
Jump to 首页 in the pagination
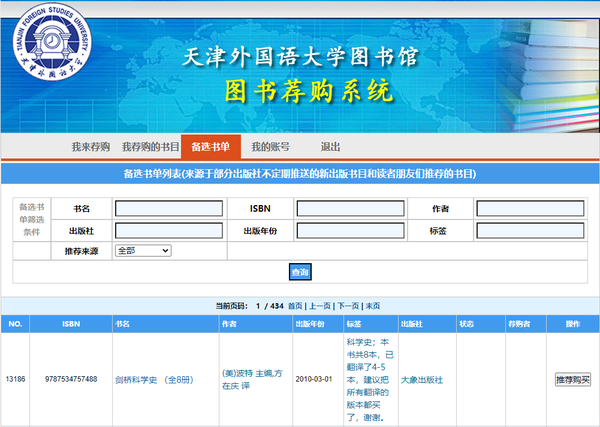pyautogui.click(x=295, y=306)
